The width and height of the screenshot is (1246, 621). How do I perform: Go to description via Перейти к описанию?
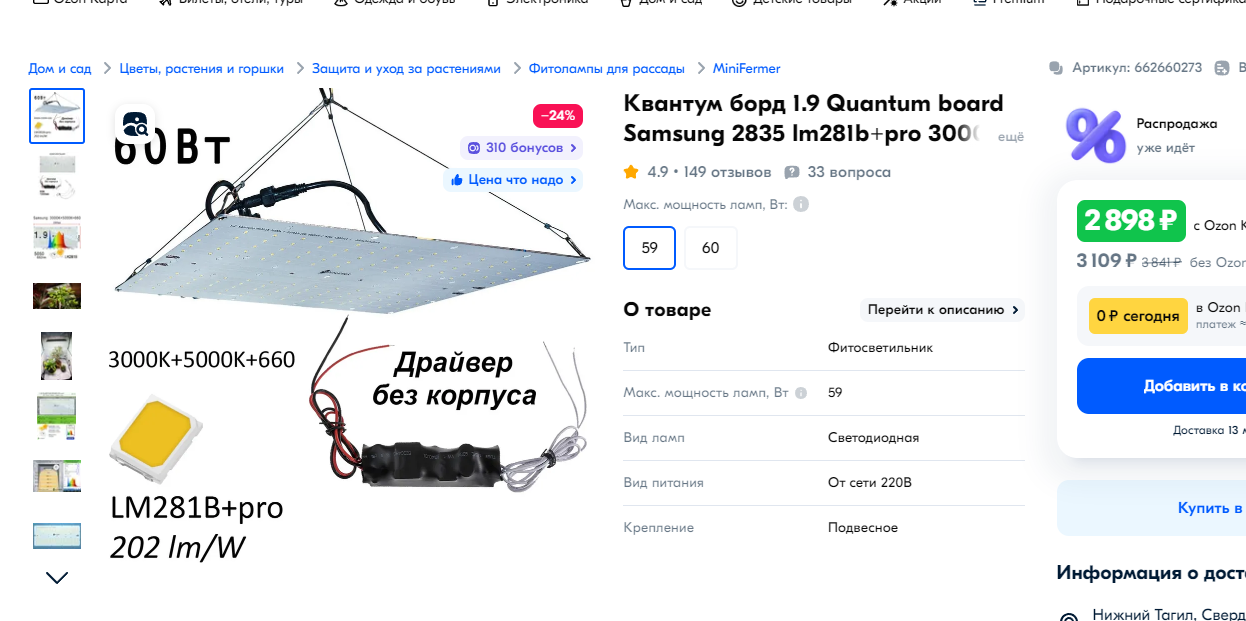coord(943,310)
